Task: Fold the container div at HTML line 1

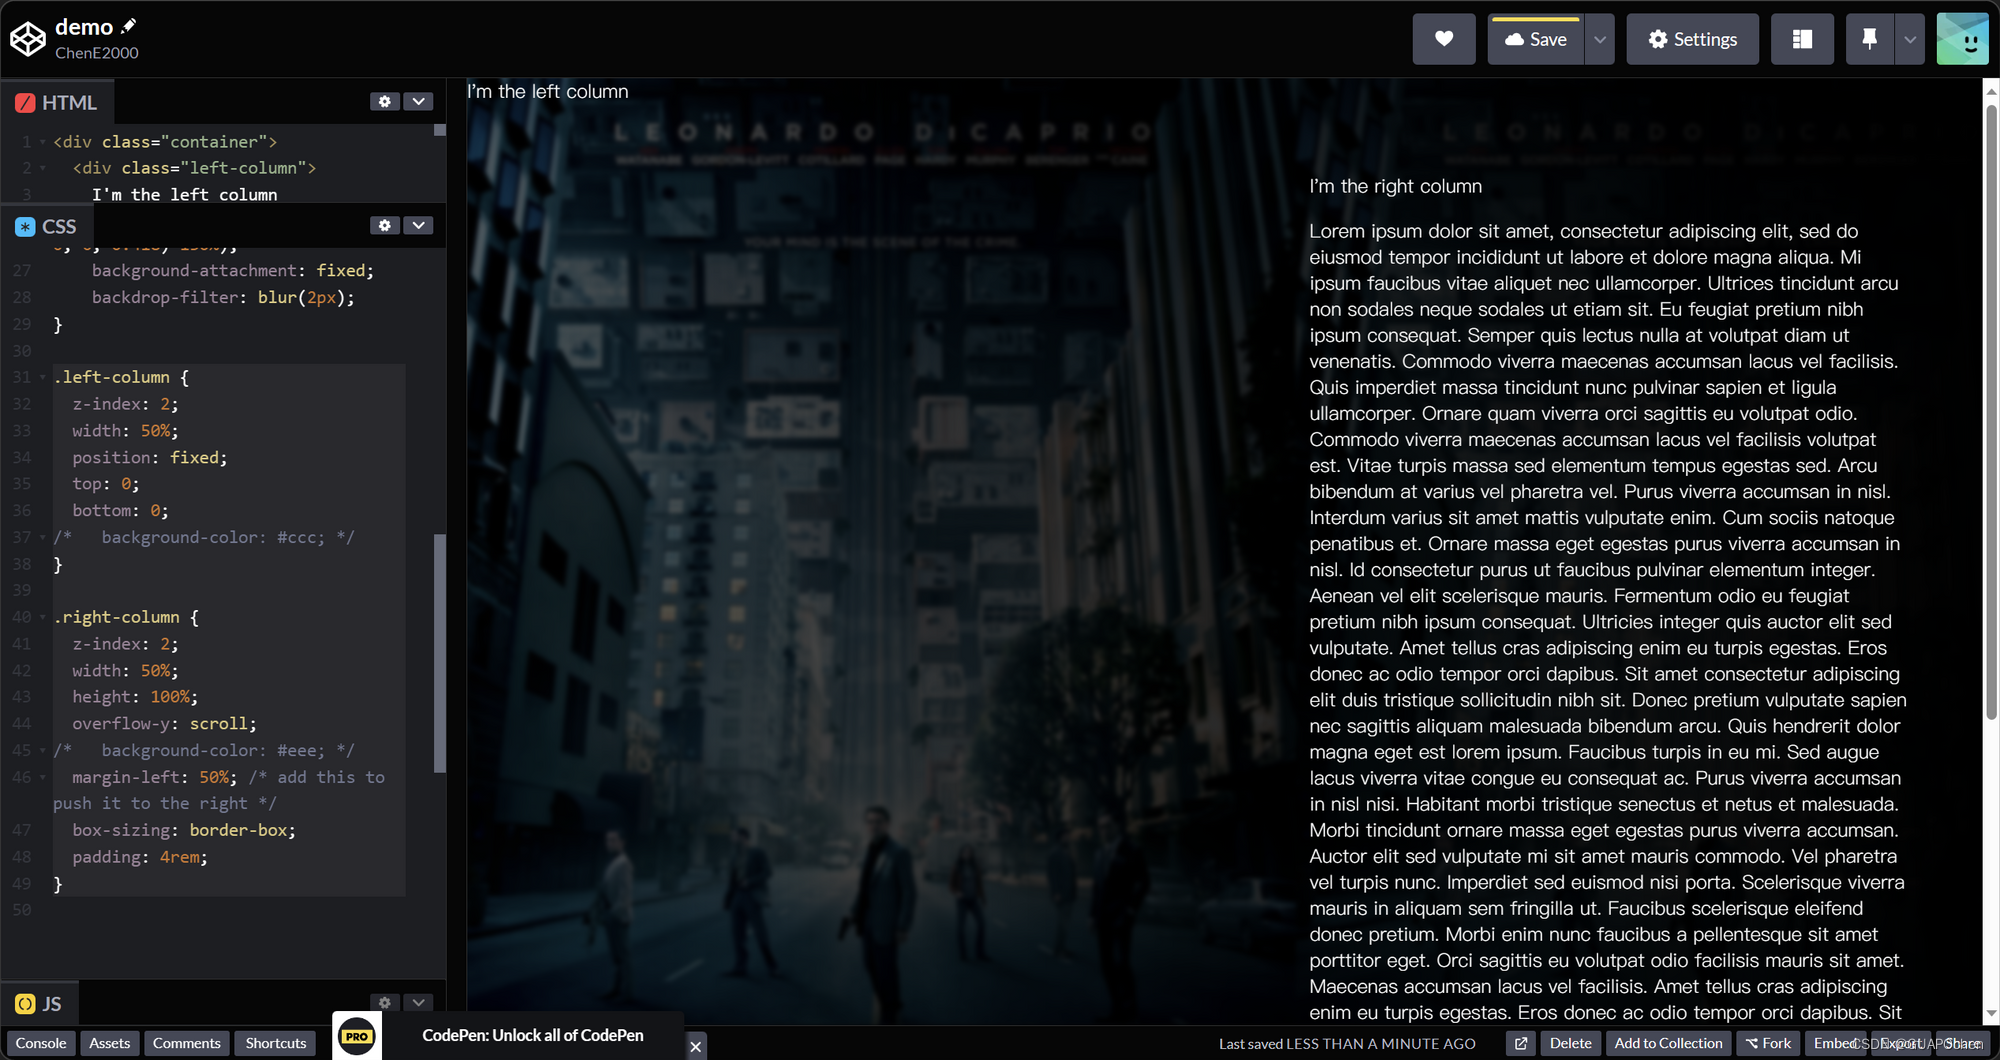Action: 43,142
